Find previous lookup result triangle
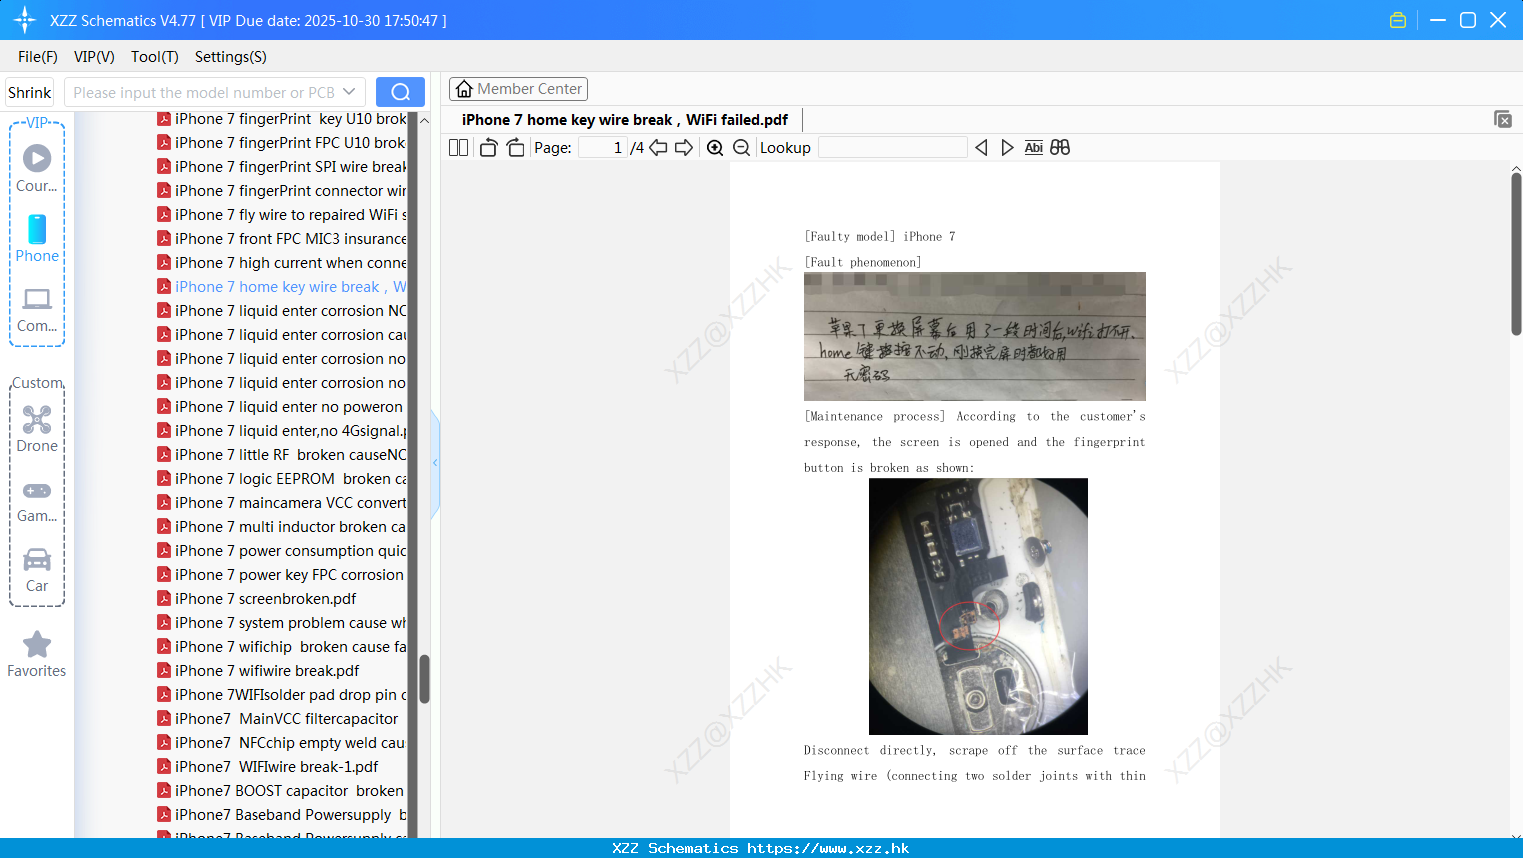 981,148
